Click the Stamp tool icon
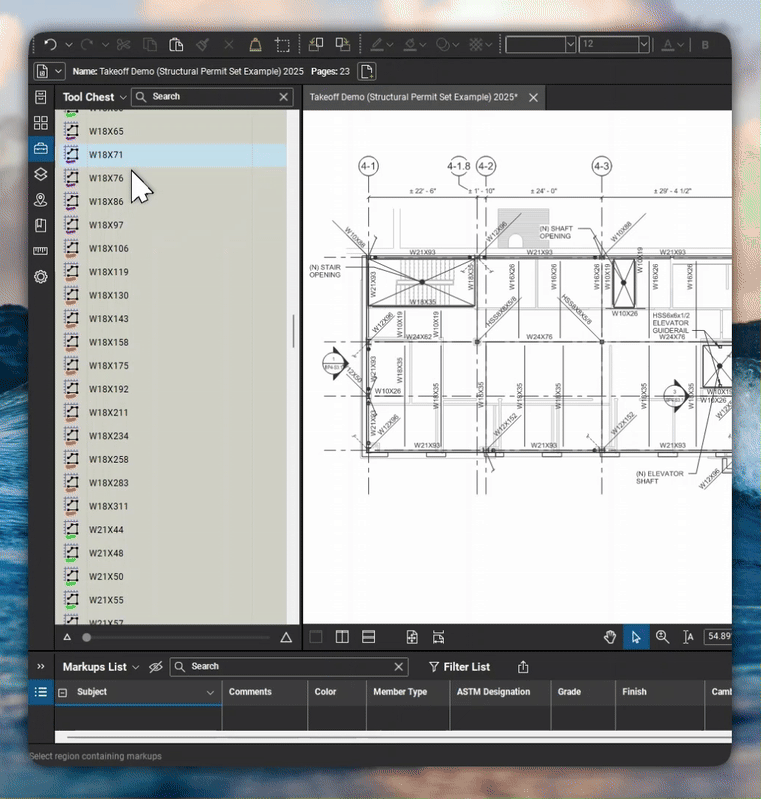This screenshot has width=761, height=799. [x=255, y=45]
